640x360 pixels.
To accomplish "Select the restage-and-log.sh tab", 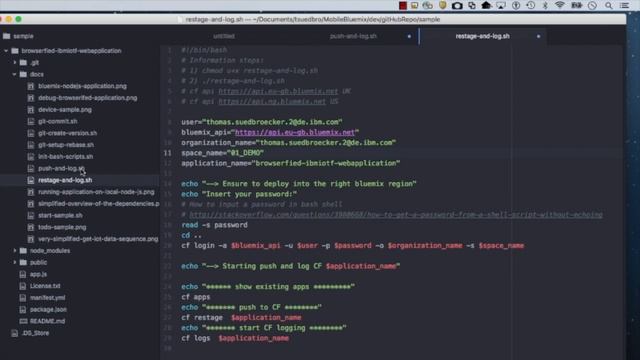I will tap(482, 36).
